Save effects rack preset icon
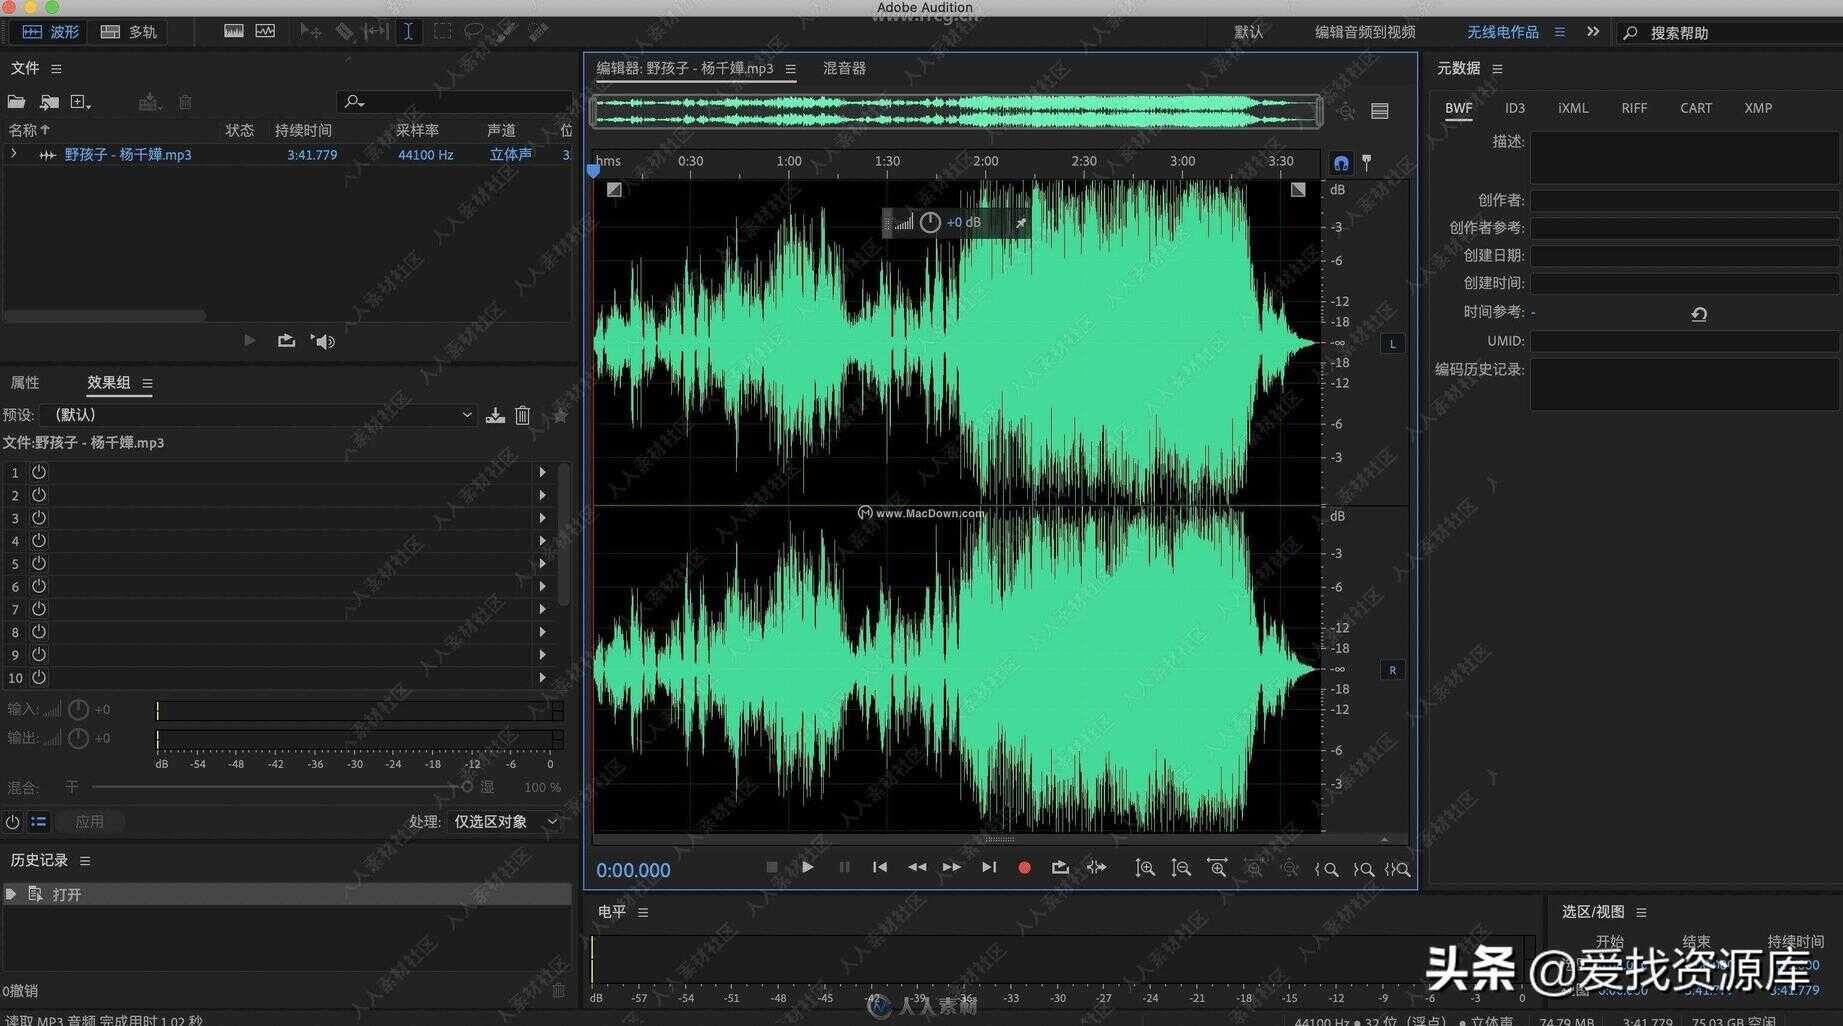 click(x=495, y=415)
